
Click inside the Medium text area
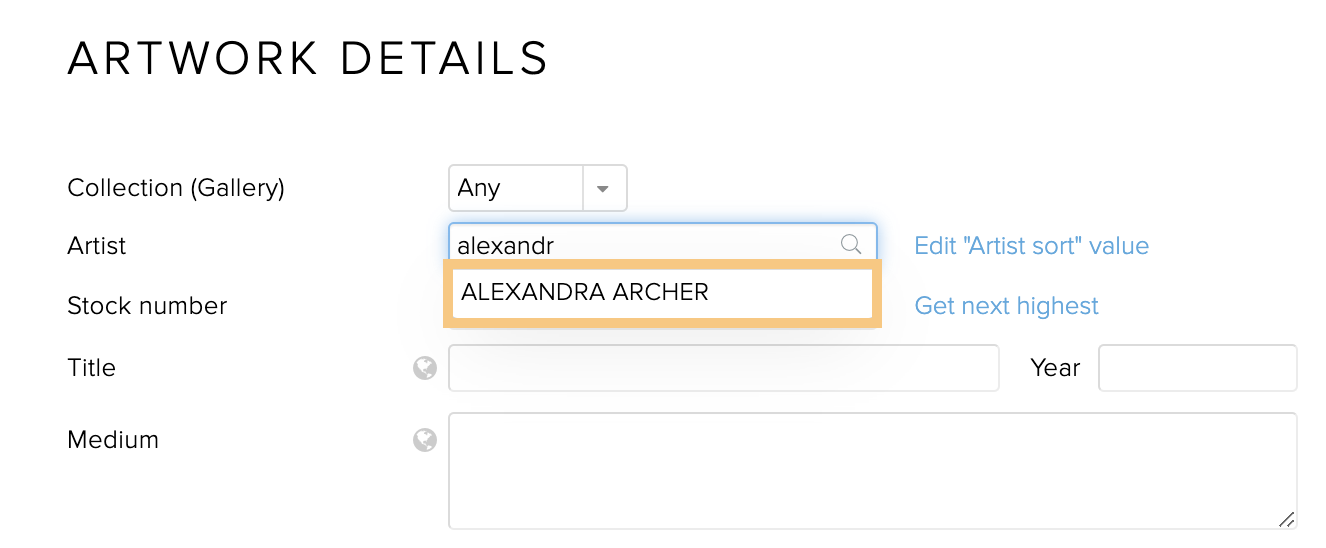point(873,471)
